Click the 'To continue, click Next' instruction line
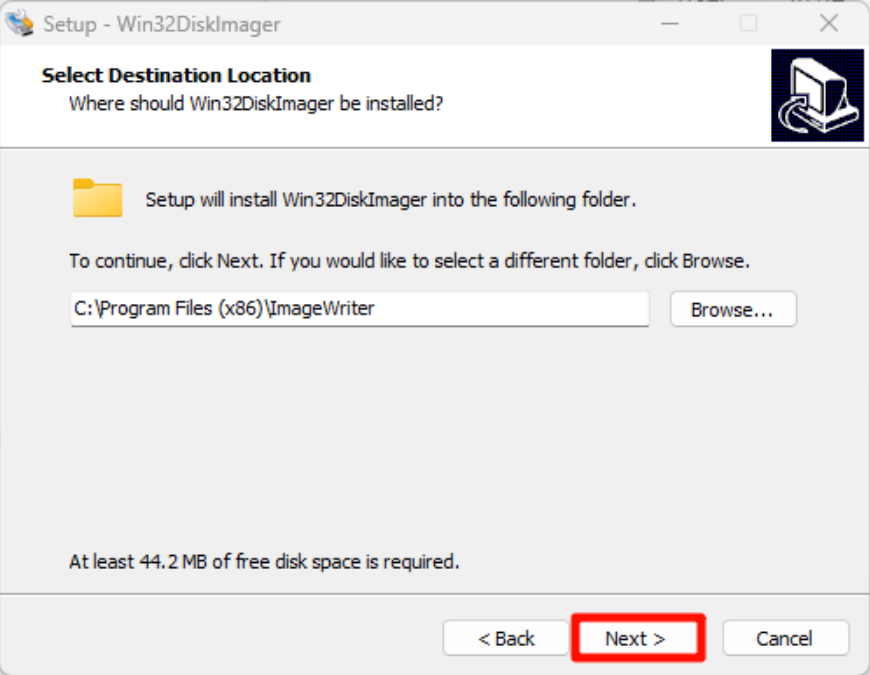The height and width of the screenshot is (675, 870). point(409,261)
